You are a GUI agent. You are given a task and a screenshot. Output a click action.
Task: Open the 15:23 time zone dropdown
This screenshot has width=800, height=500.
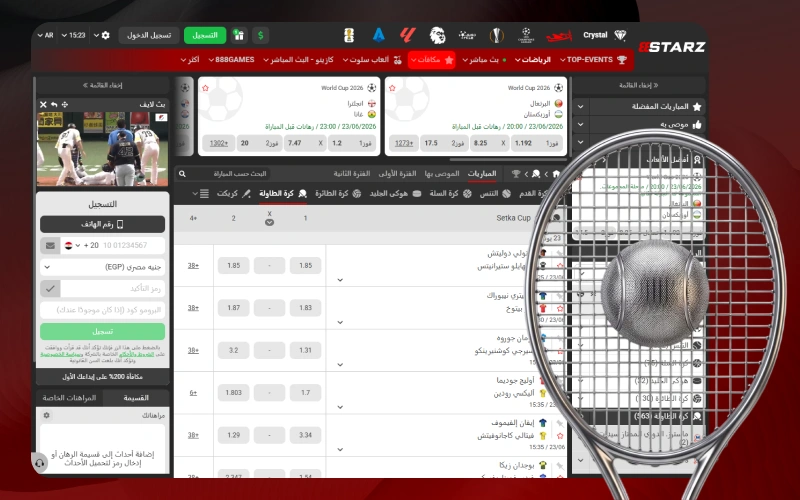pyautogui.click(x=73, y=35)
